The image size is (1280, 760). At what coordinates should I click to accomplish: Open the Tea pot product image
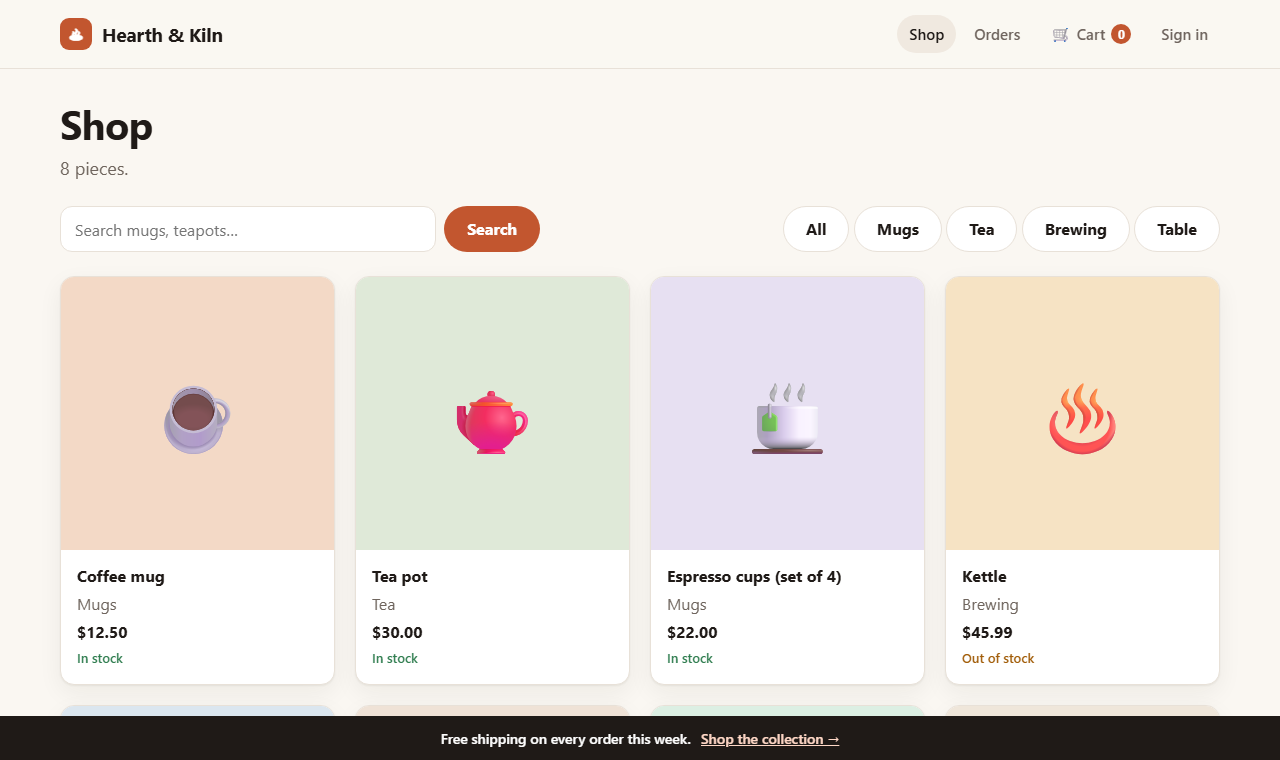click(492, 413)
